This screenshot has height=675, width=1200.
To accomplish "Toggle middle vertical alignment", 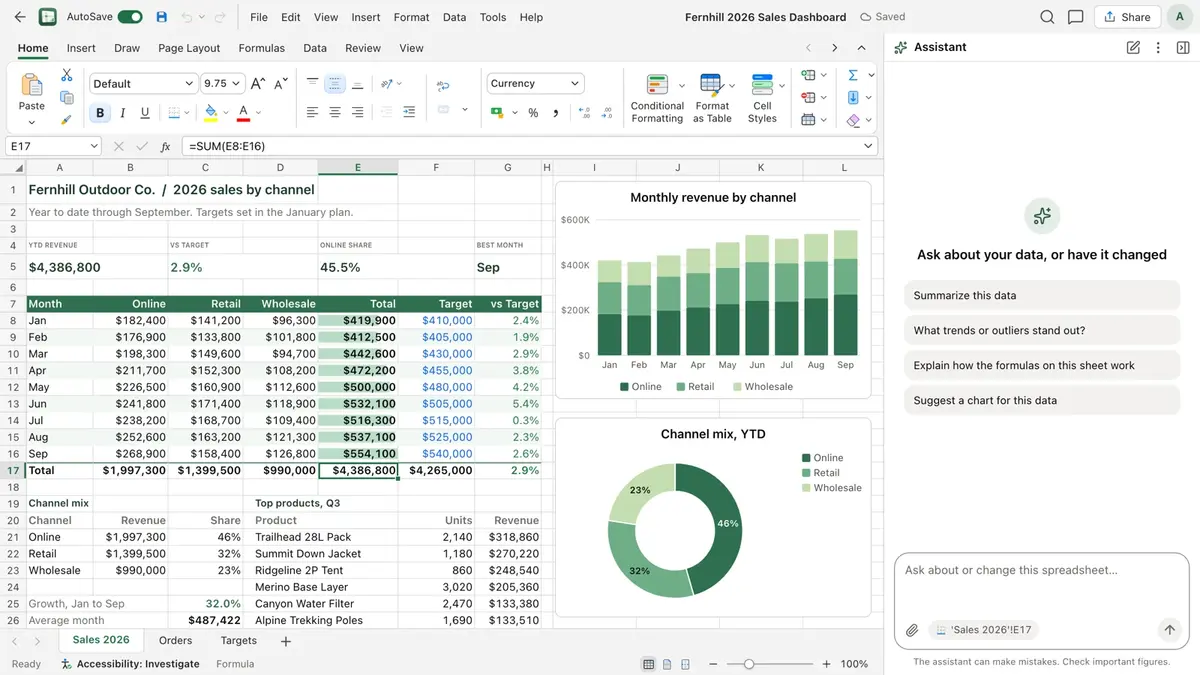I will tap(335, 84).
